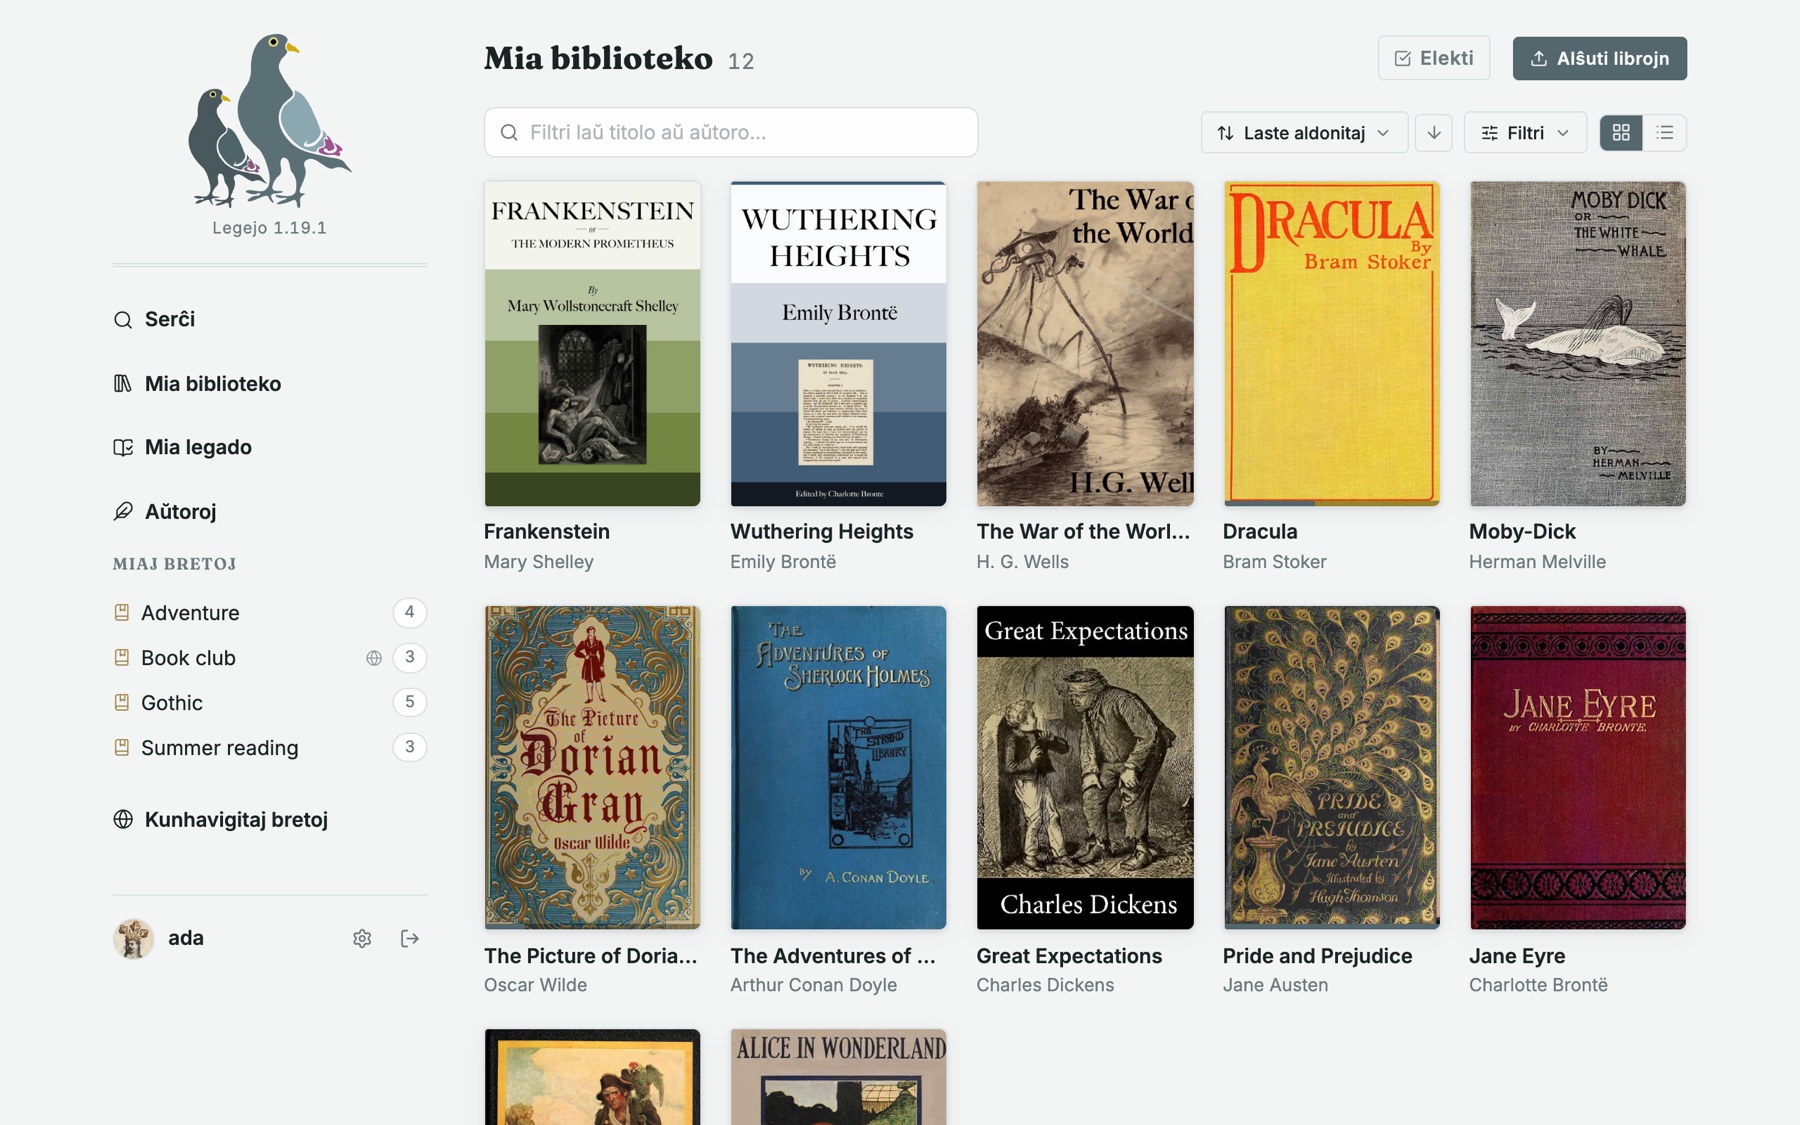Screen dimensions: 1800x1125
Task: Click the Moby-Dick title link
Action: pyautogui.click(x=1522, y=531)
